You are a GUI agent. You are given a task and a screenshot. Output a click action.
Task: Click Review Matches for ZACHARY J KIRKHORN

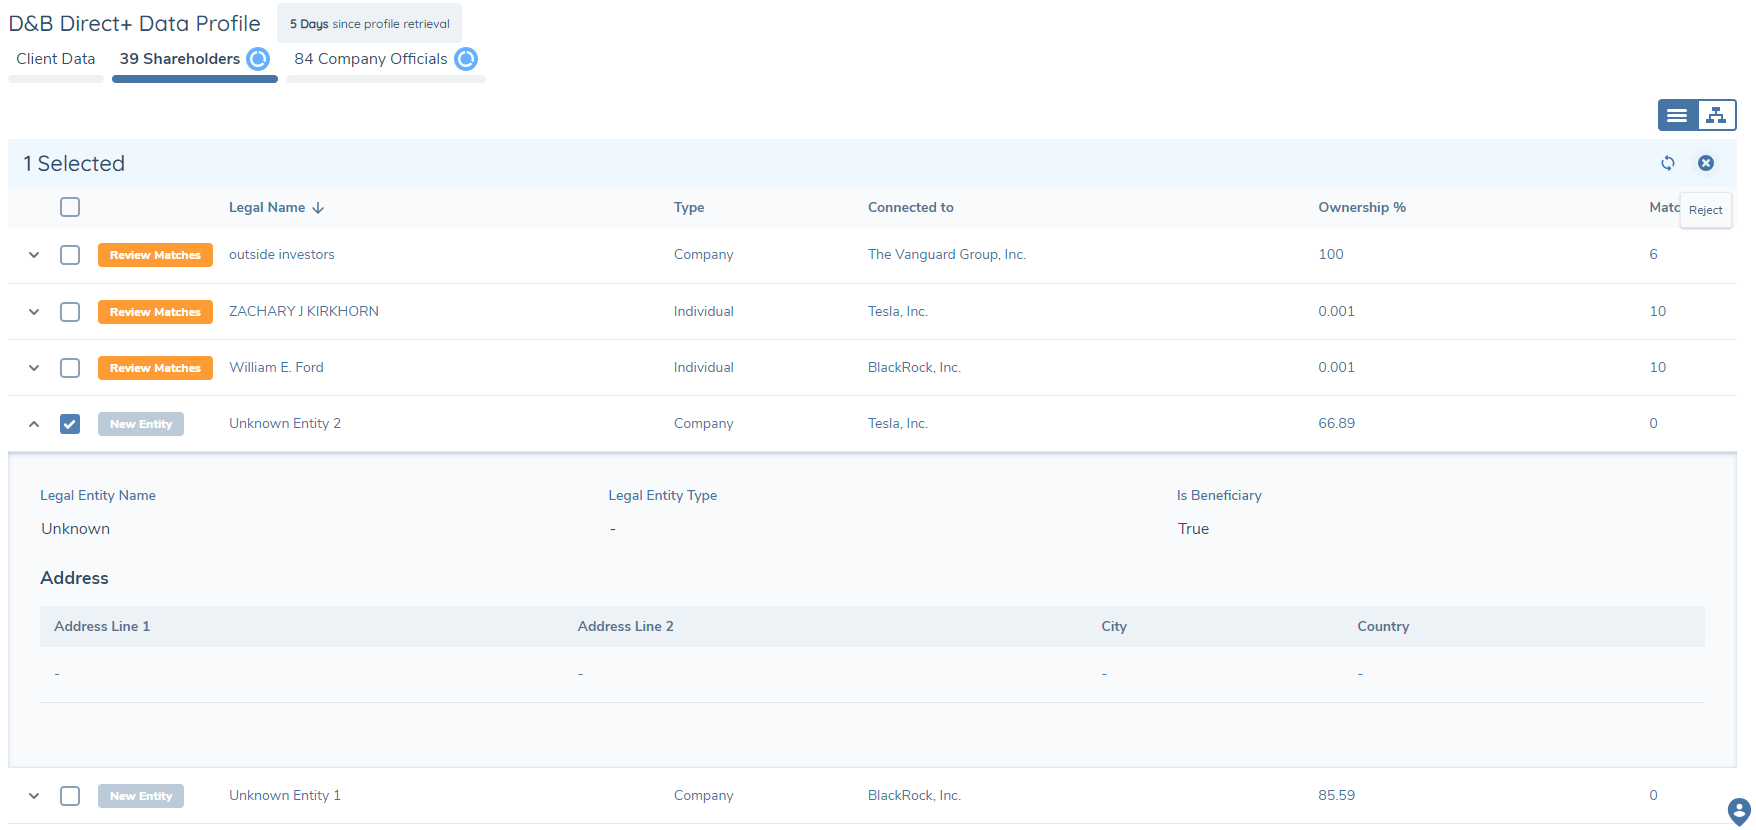coord(155,312)
